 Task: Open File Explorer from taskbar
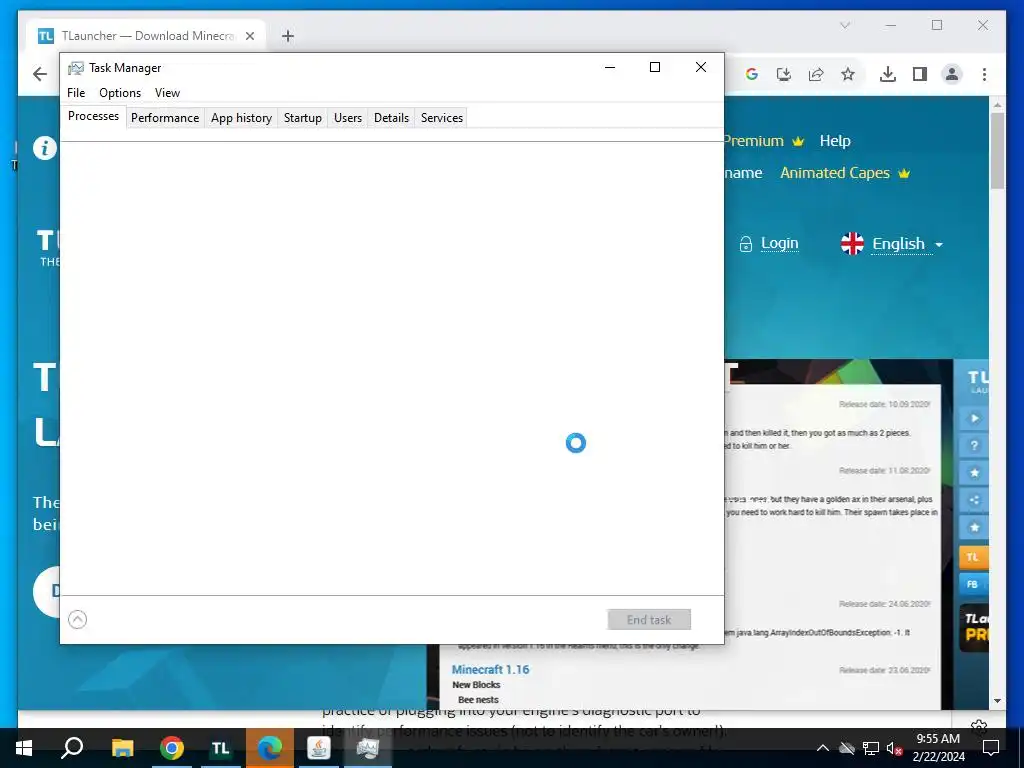coord(122,748)
